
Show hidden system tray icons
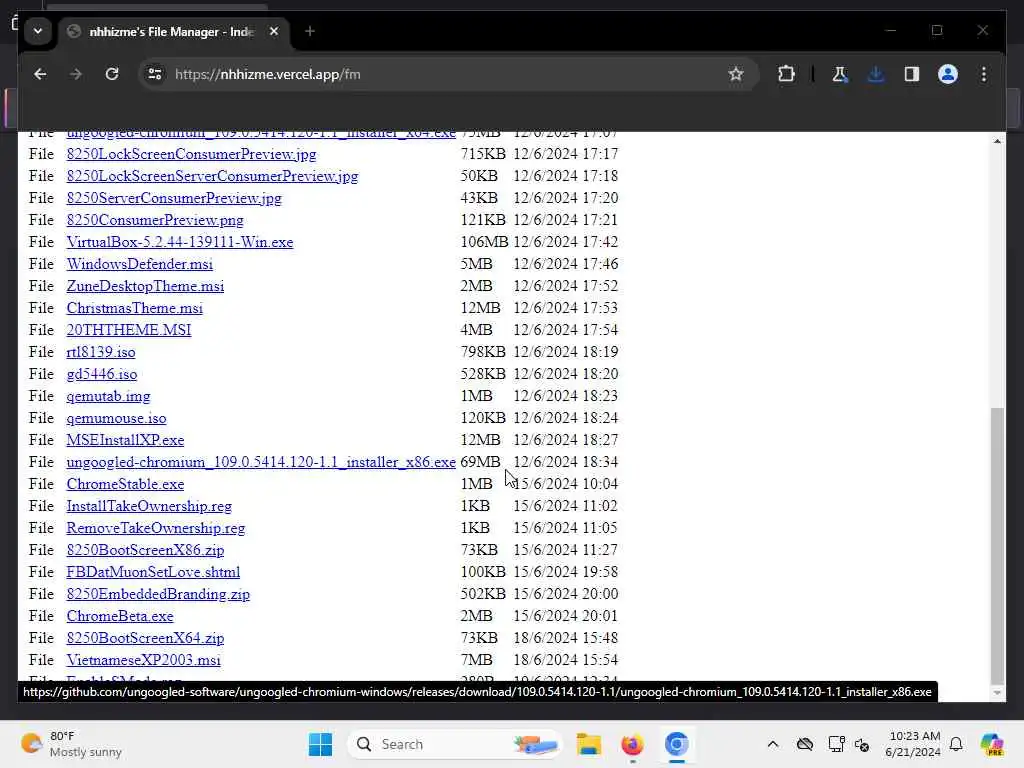point(773,744)
